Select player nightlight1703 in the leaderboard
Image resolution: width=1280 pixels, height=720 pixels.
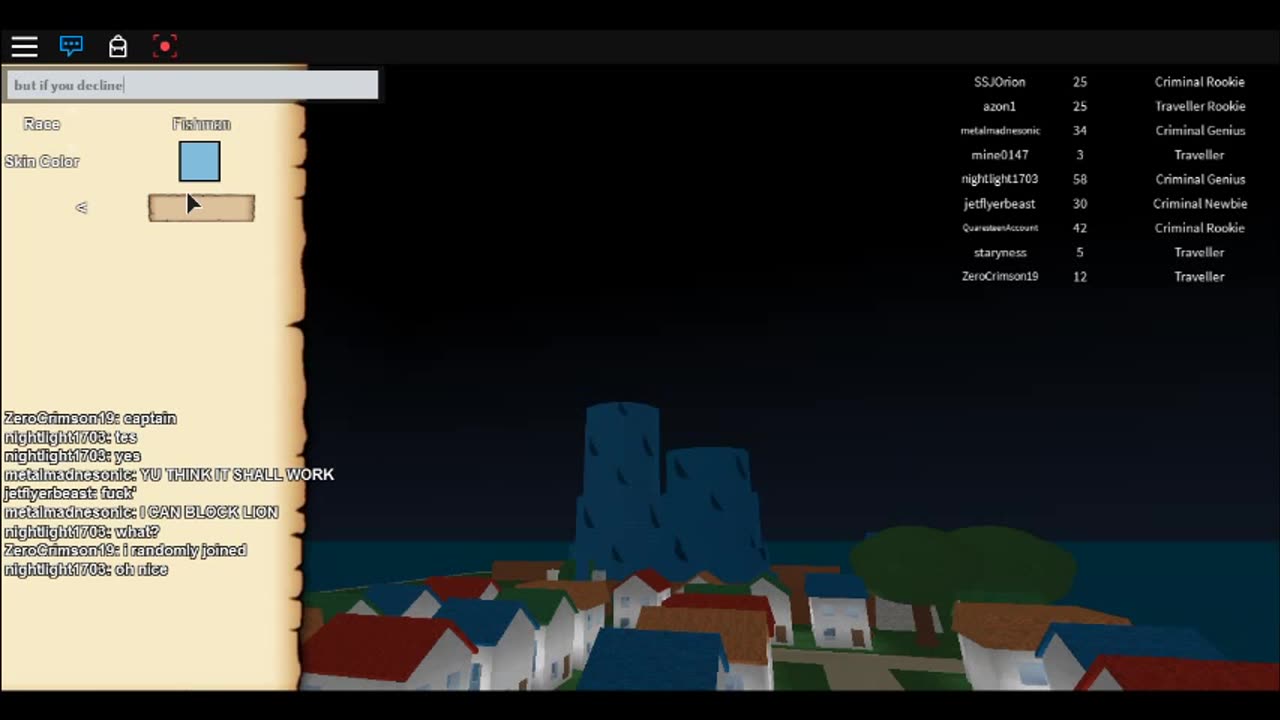pyautogui.click(x=999, y=179)
